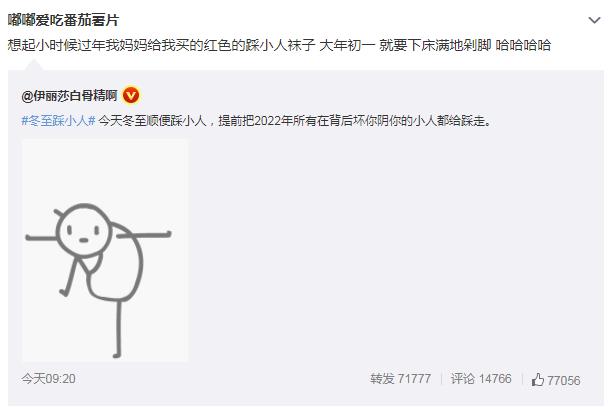The image size is (608, 407).
Task: Enlarge the stick figure drawing thumbnail
Action: pos(105,250)
